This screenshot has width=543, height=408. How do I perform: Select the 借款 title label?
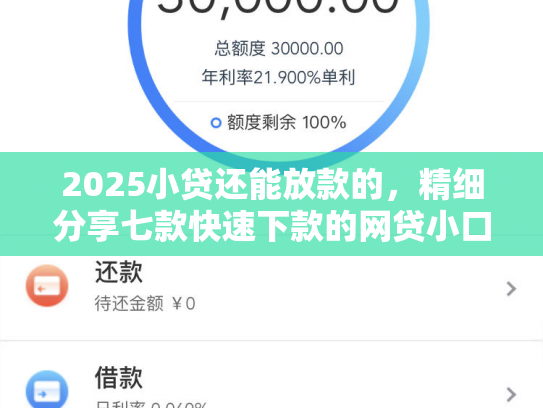pyautogui.click(x=118, y=378)
